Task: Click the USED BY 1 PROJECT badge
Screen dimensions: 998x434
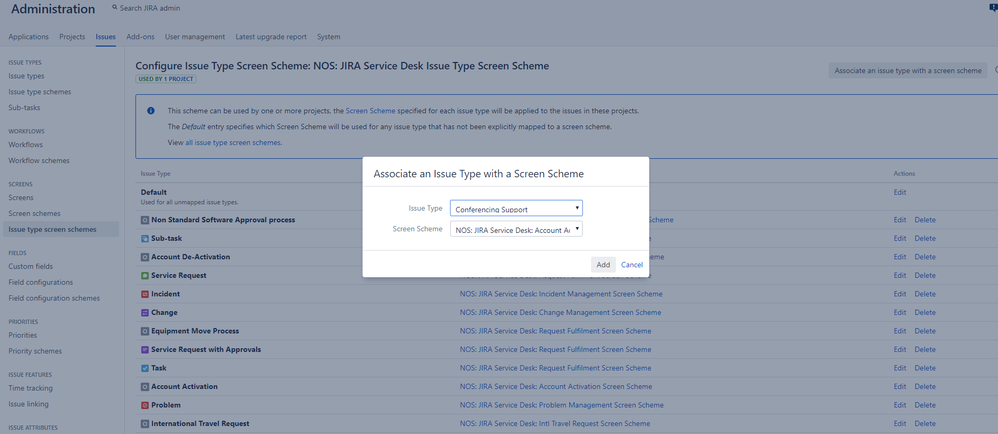Action: (165, 79)
